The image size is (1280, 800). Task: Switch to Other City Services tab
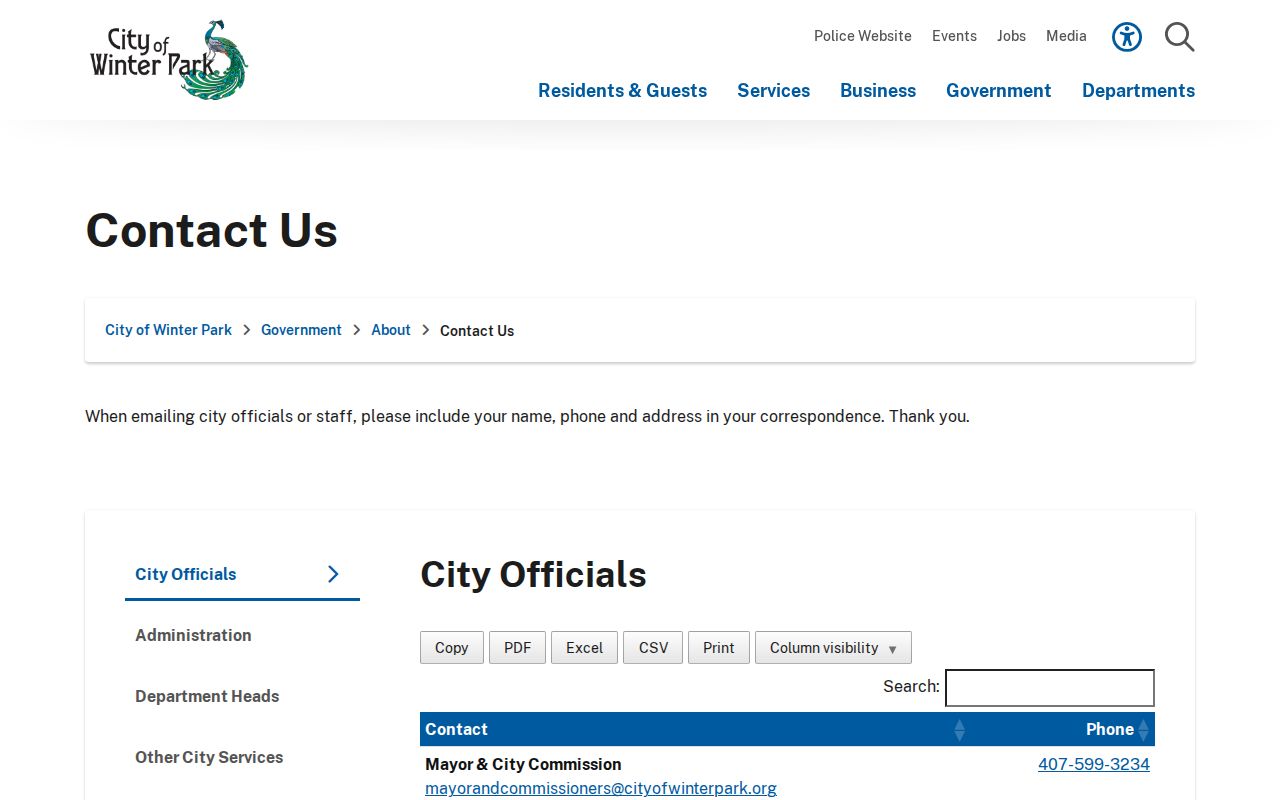click(242, 757)
